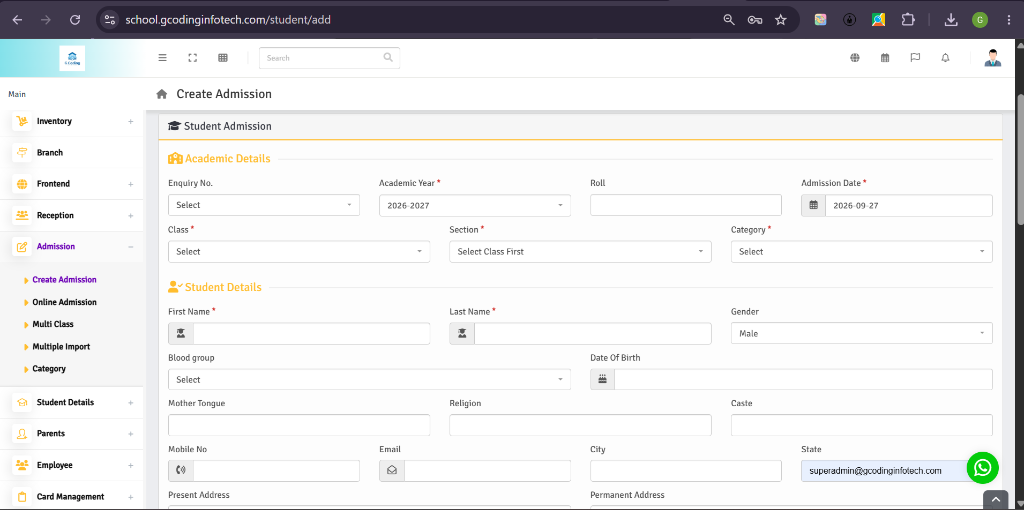The width and height of the screenshot is (1024, 510).
Task: Open the Chrome profile avatar G
Action: tap(980, 20)
